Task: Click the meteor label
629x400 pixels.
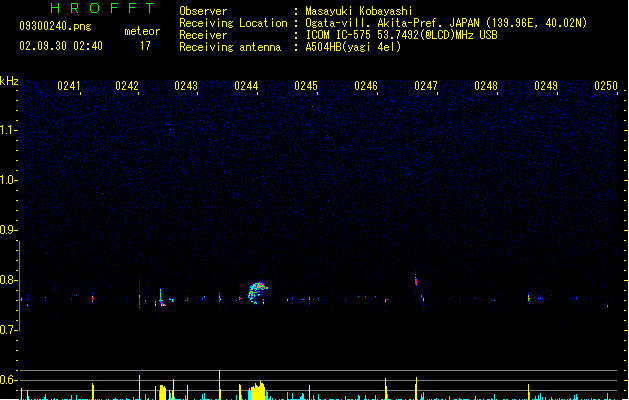Action: click(142, 31)
